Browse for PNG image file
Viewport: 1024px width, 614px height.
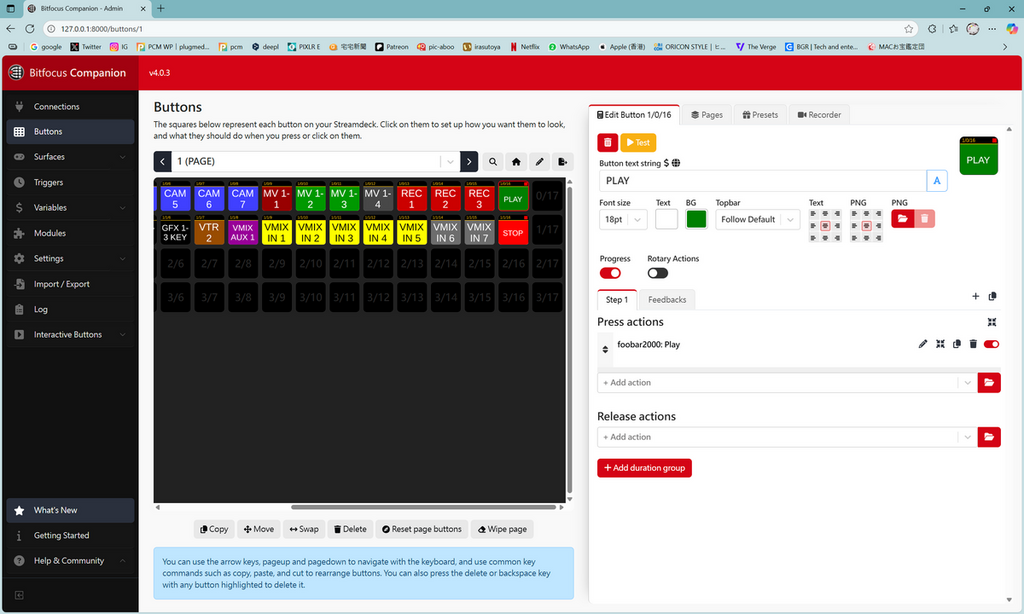coord(903,219)
